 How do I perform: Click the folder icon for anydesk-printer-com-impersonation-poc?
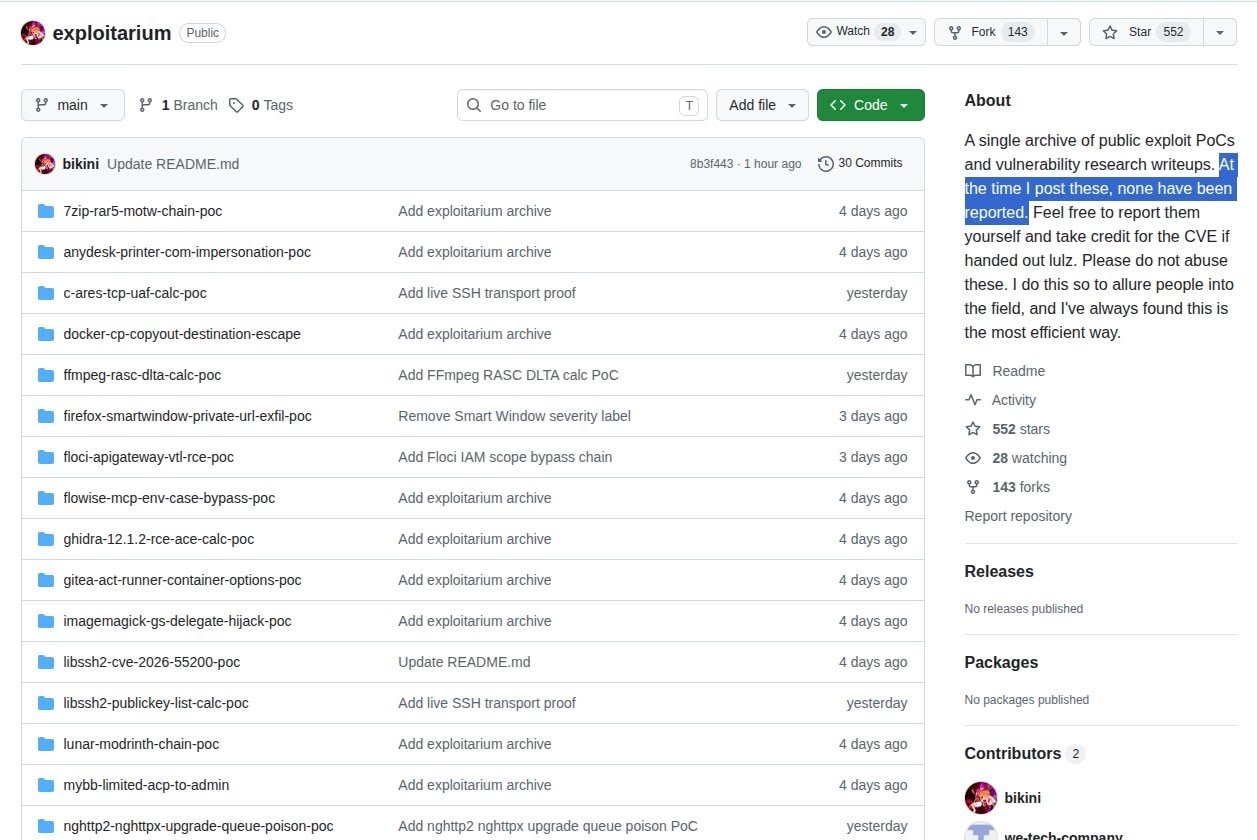point(45,252)
